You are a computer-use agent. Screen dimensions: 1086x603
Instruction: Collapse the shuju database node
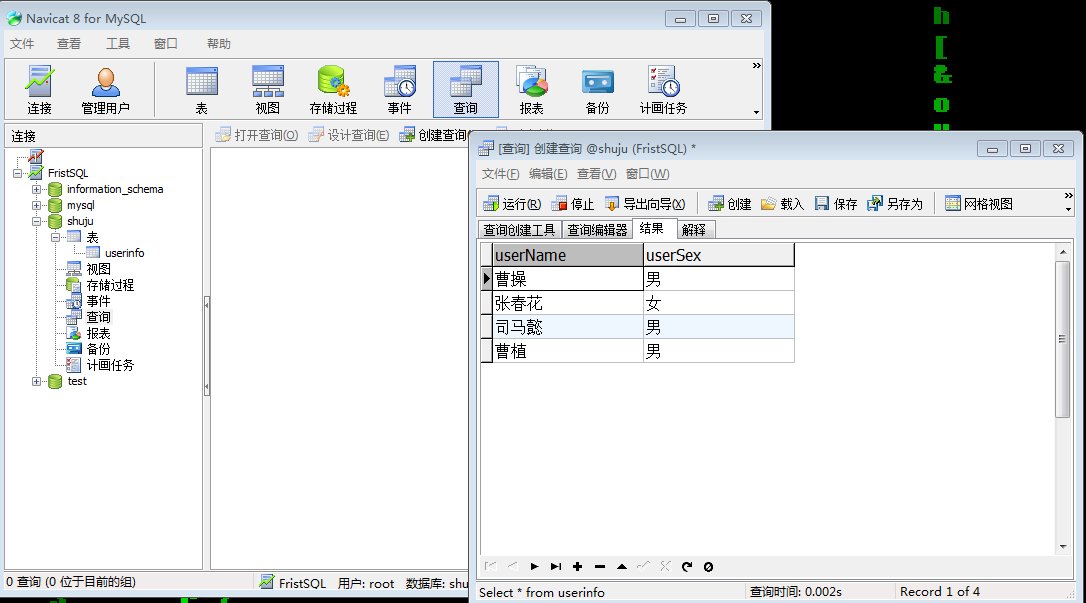(37, 221)
